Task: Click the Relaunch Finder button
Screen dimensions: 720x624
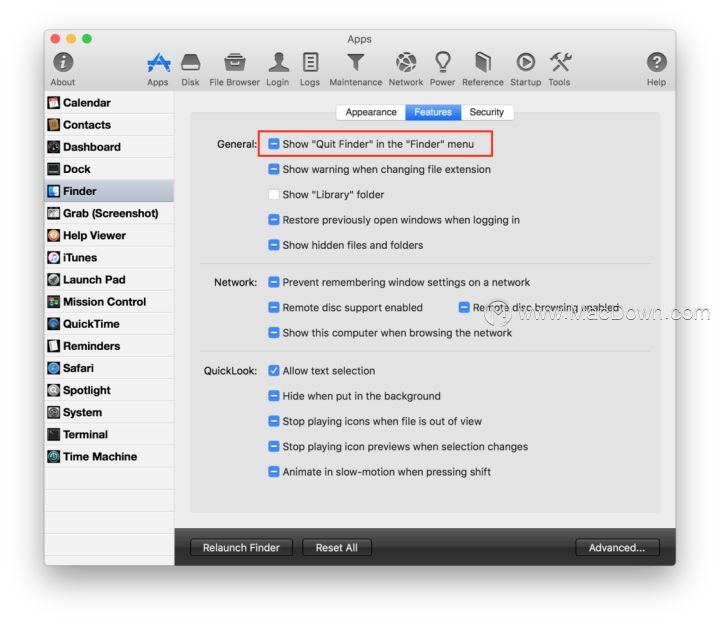Action: (241, 547)
